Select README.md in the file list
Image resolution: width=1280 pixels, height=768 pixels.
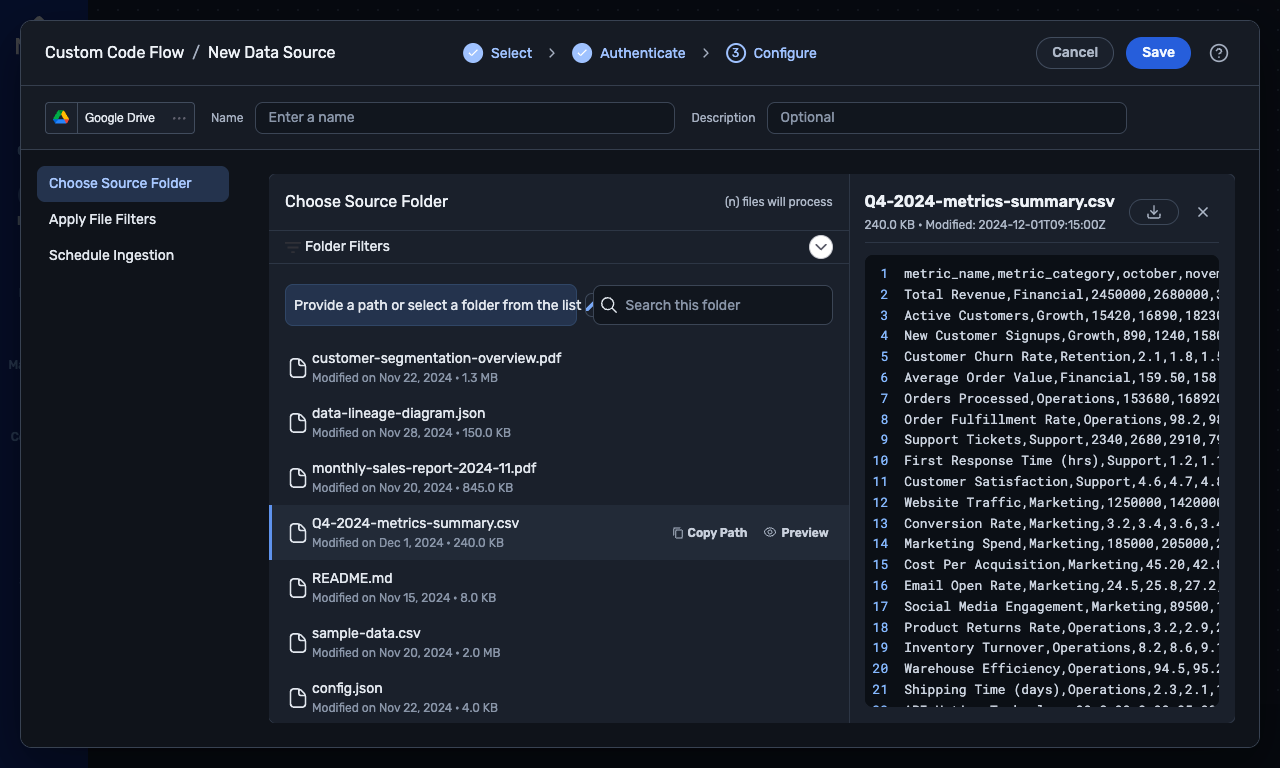coord(559,588)
